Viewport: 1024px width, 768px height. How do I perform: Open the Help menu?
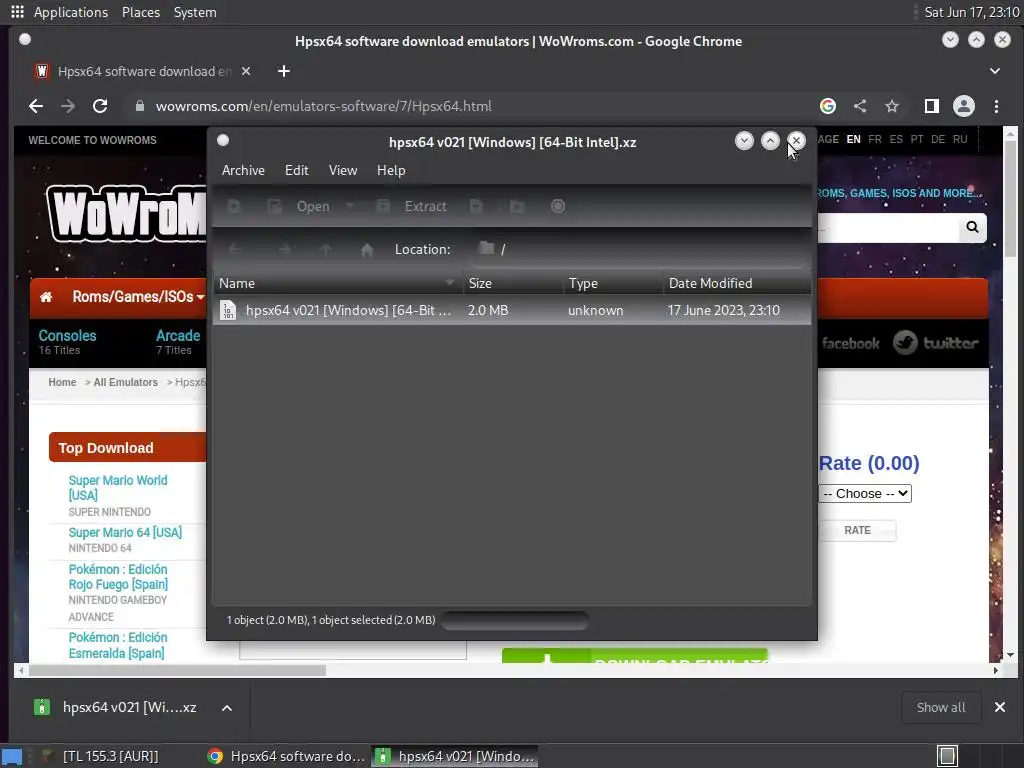point(391,170)
